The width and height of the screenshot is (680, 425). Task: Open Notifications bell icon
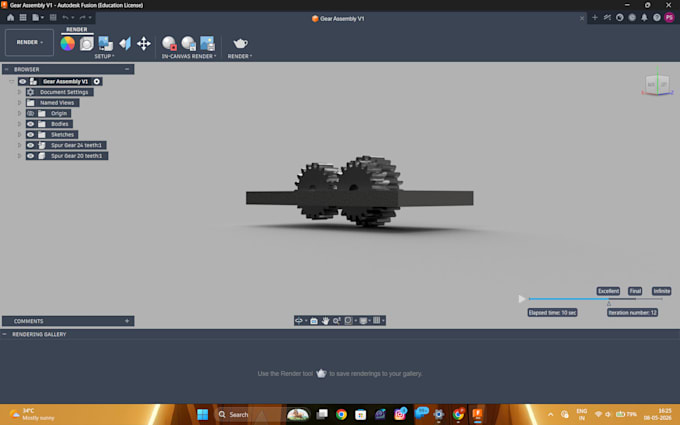644,17
